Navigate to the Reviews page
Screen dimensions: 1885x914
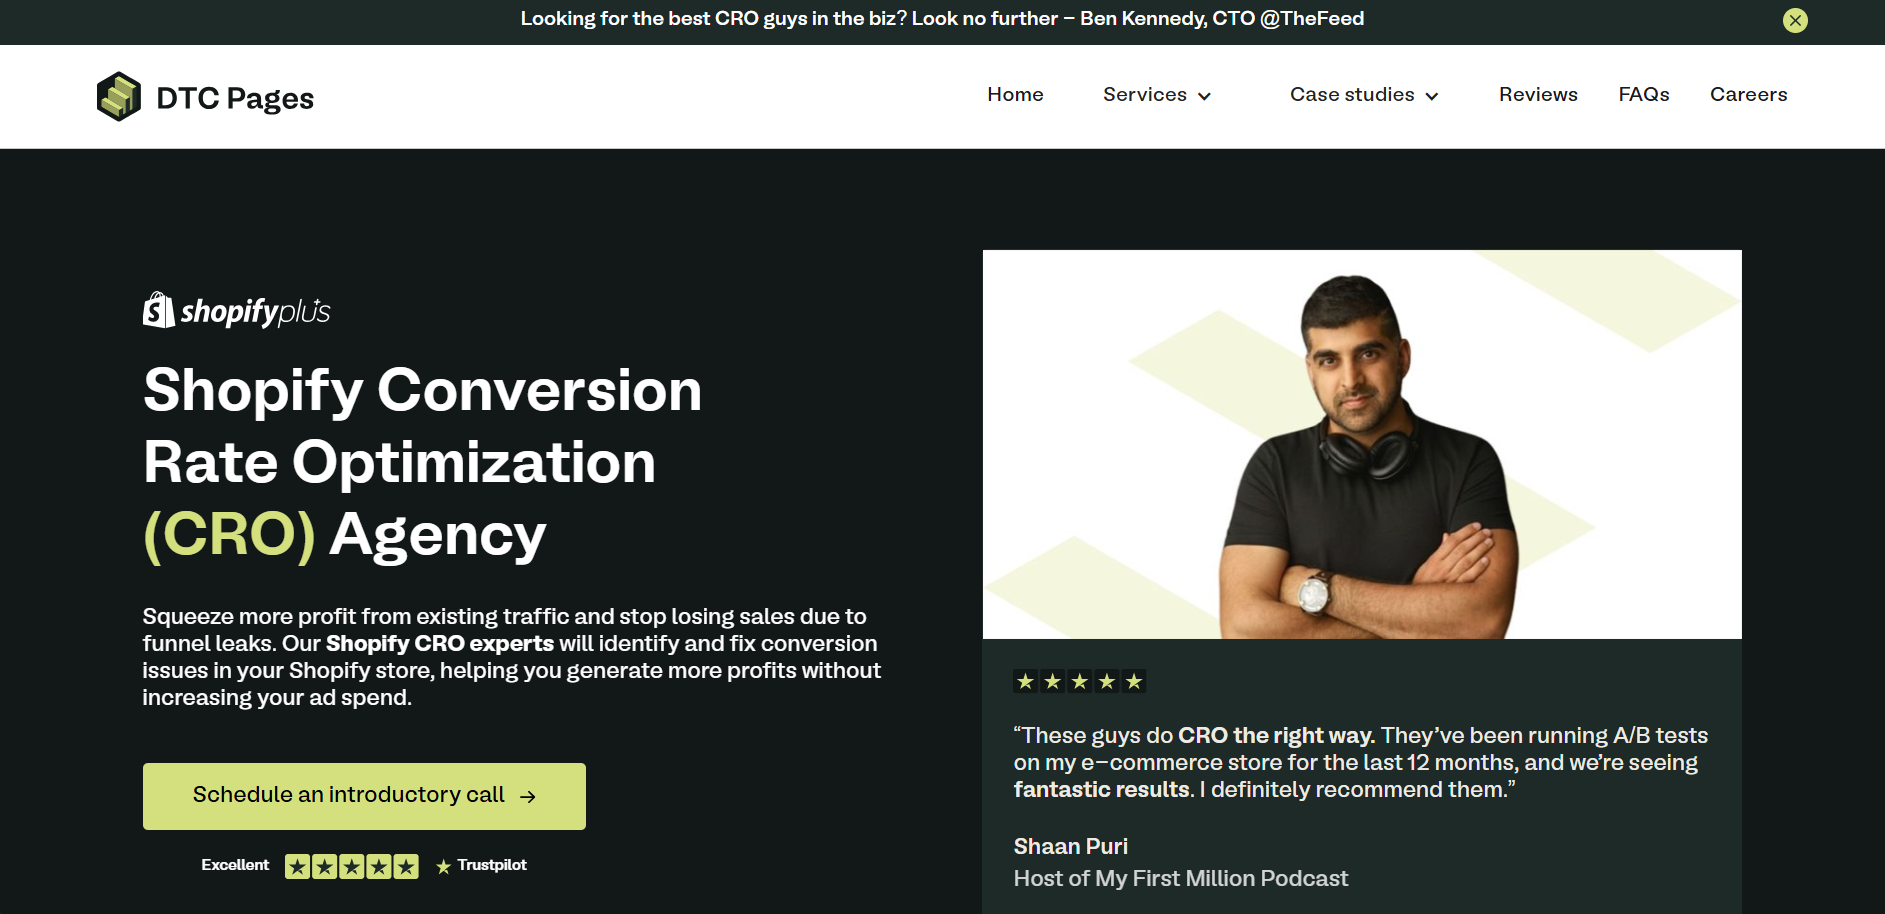(1538, 94)
